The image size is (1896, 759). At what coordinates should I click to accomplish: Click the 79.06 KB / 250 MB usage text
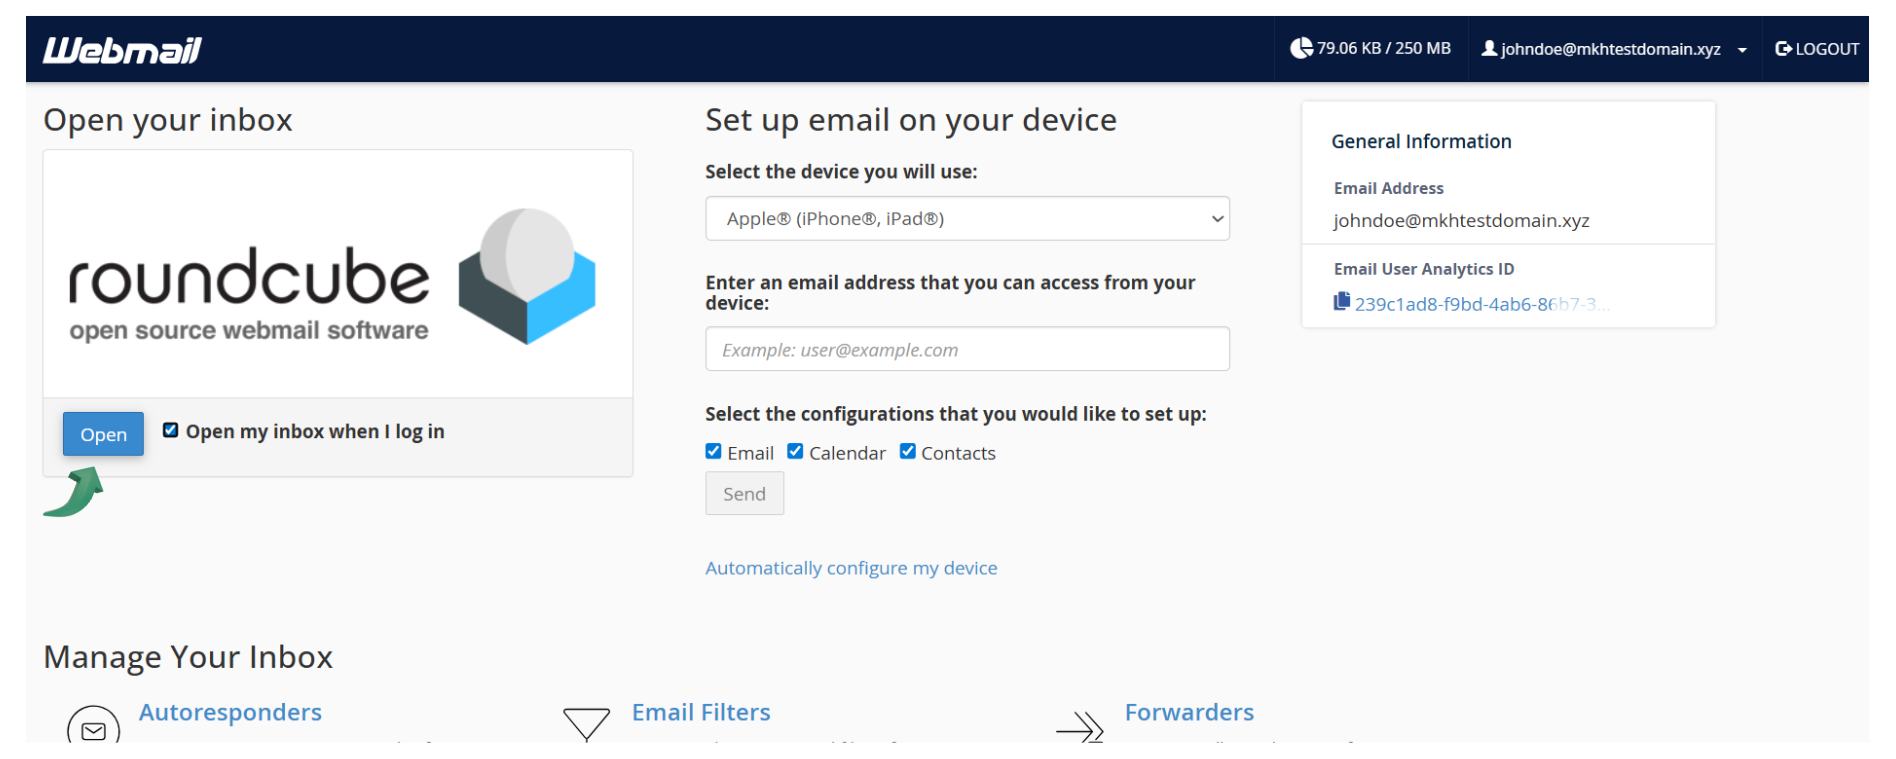1383,48
